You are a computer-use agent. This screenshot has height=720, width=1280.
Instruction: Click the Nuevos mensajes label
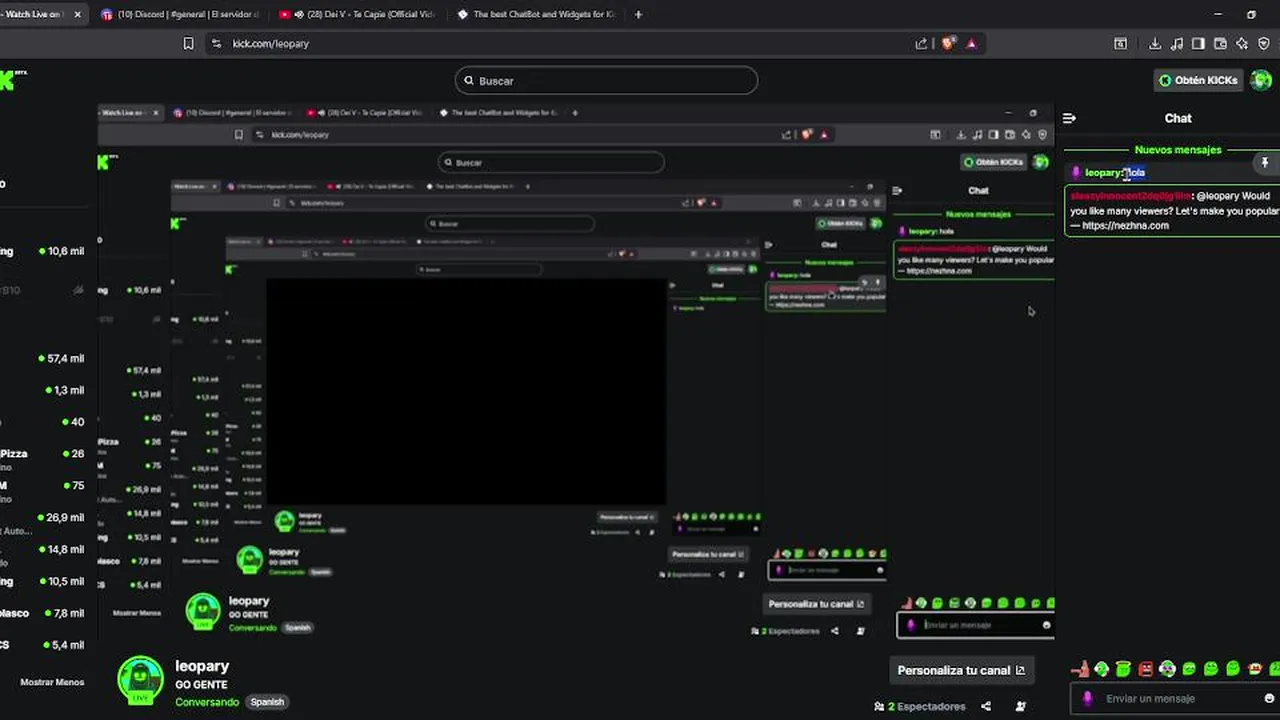click(x=1178, y=150)
